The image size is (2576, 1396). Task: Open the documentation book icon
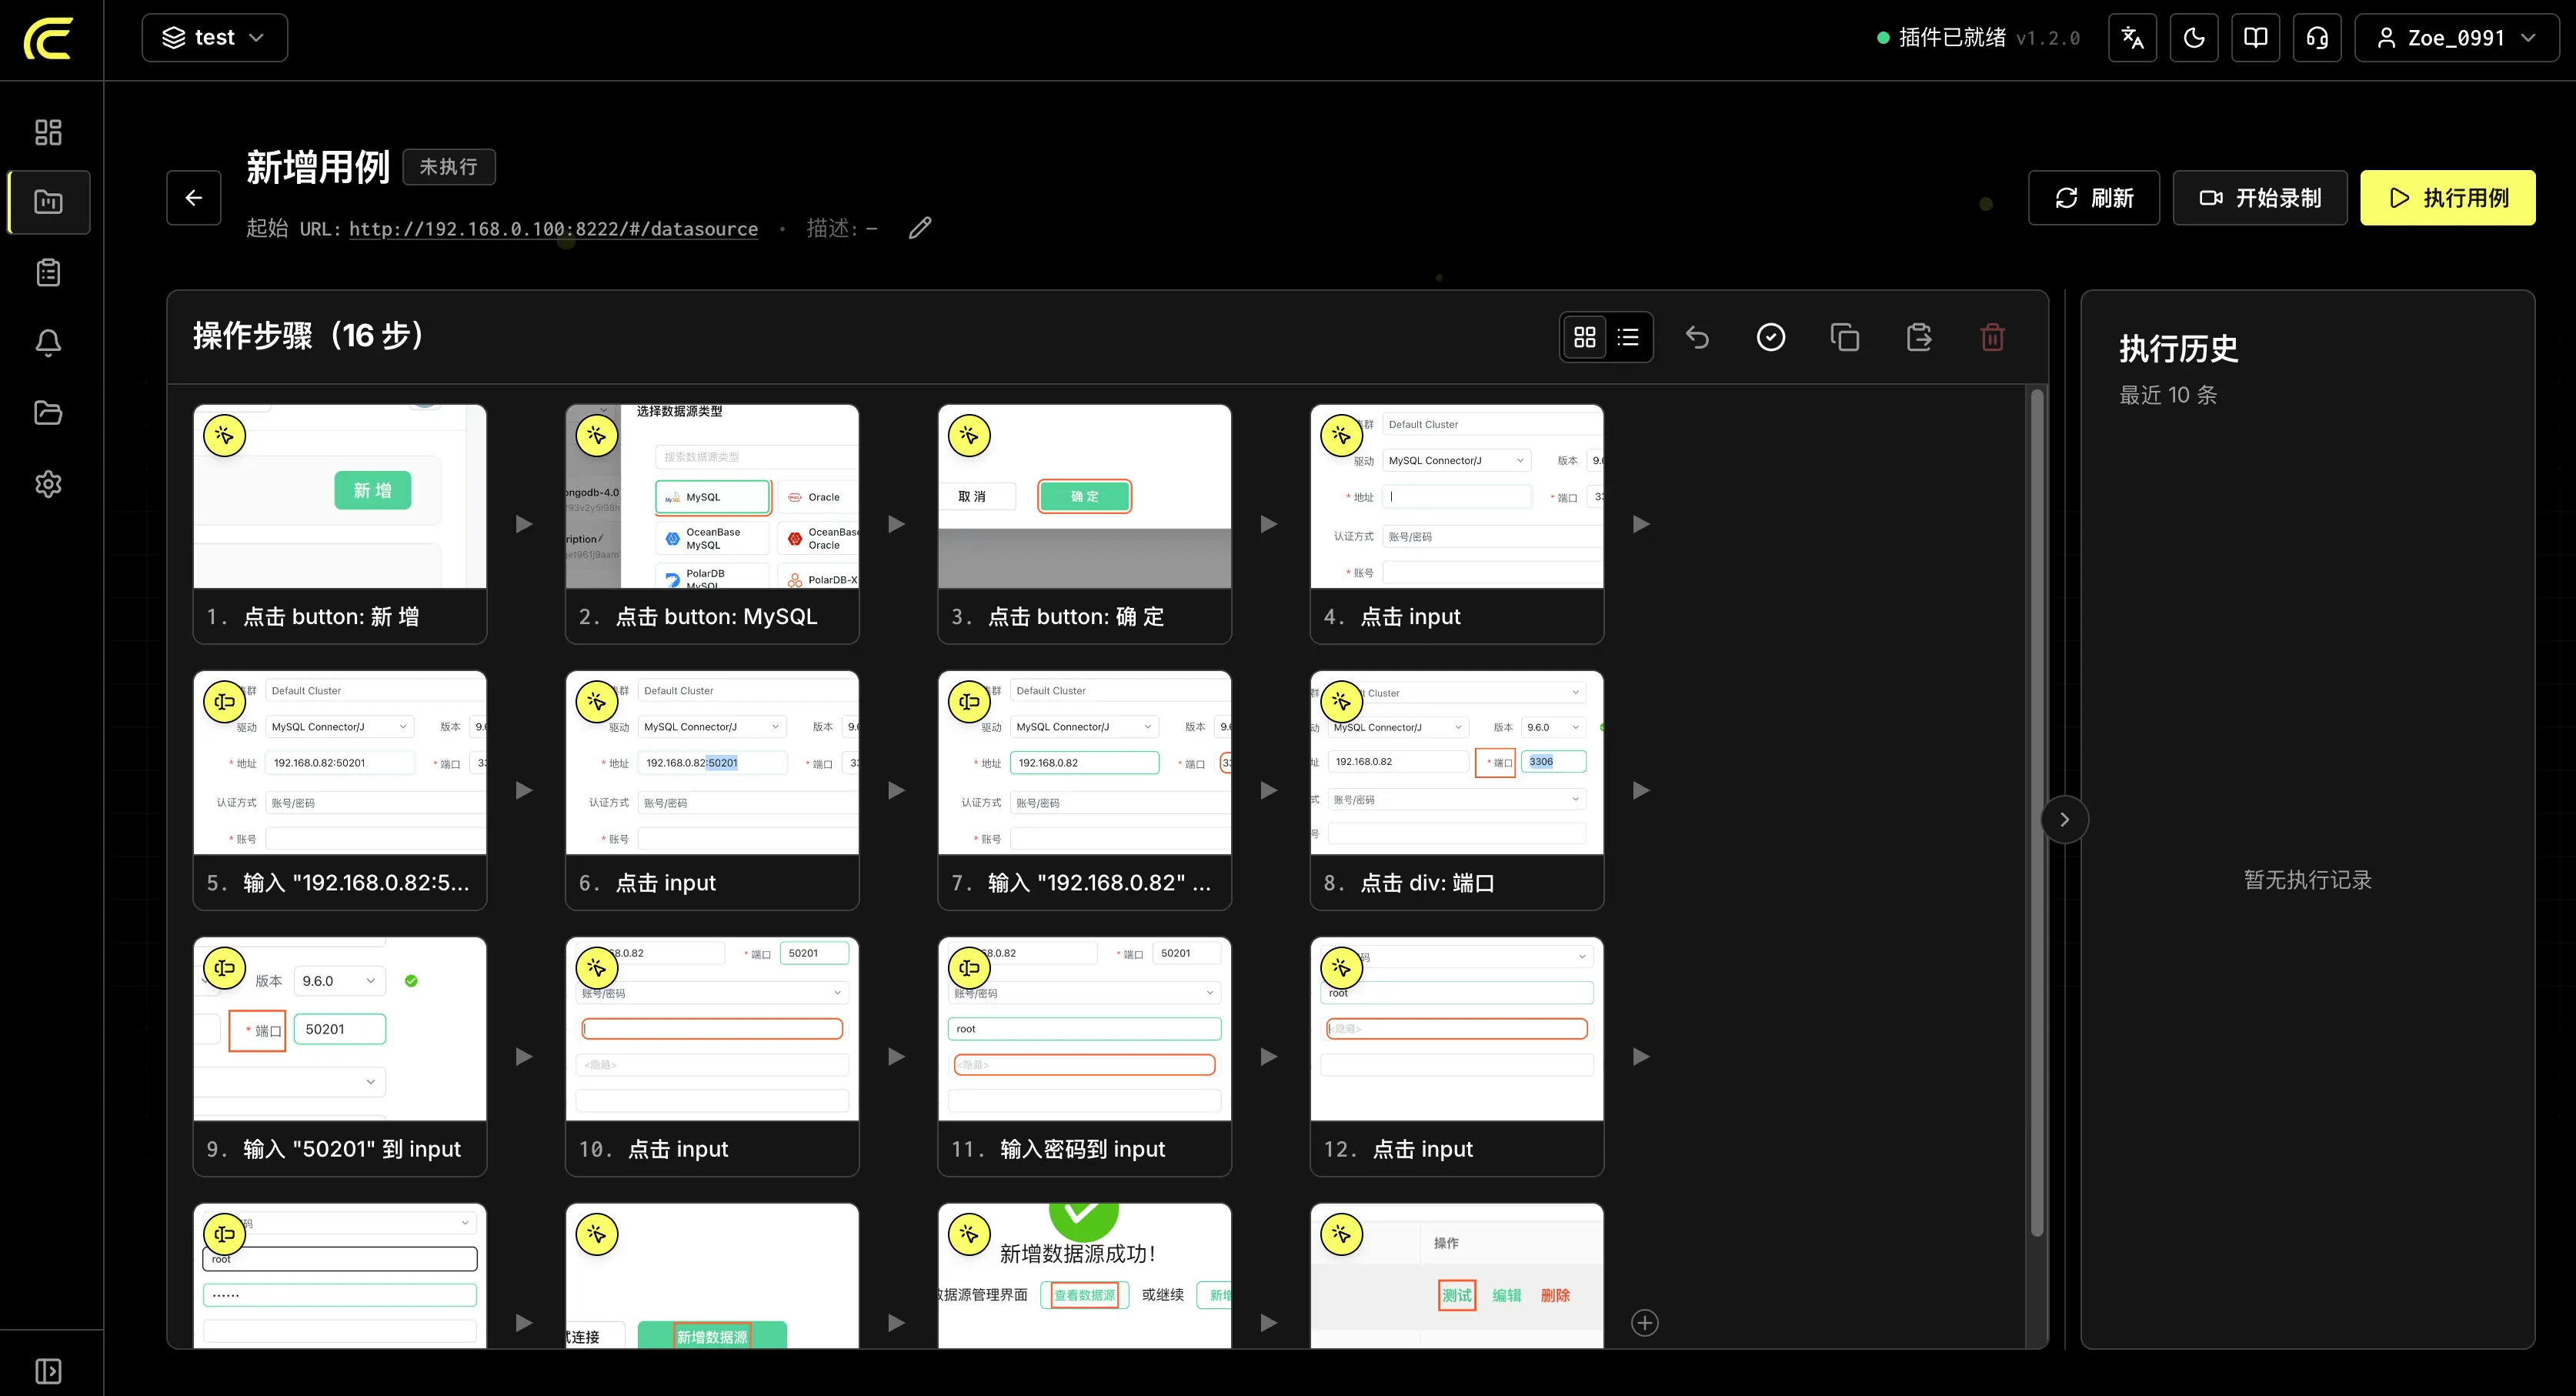[2256, 38]
